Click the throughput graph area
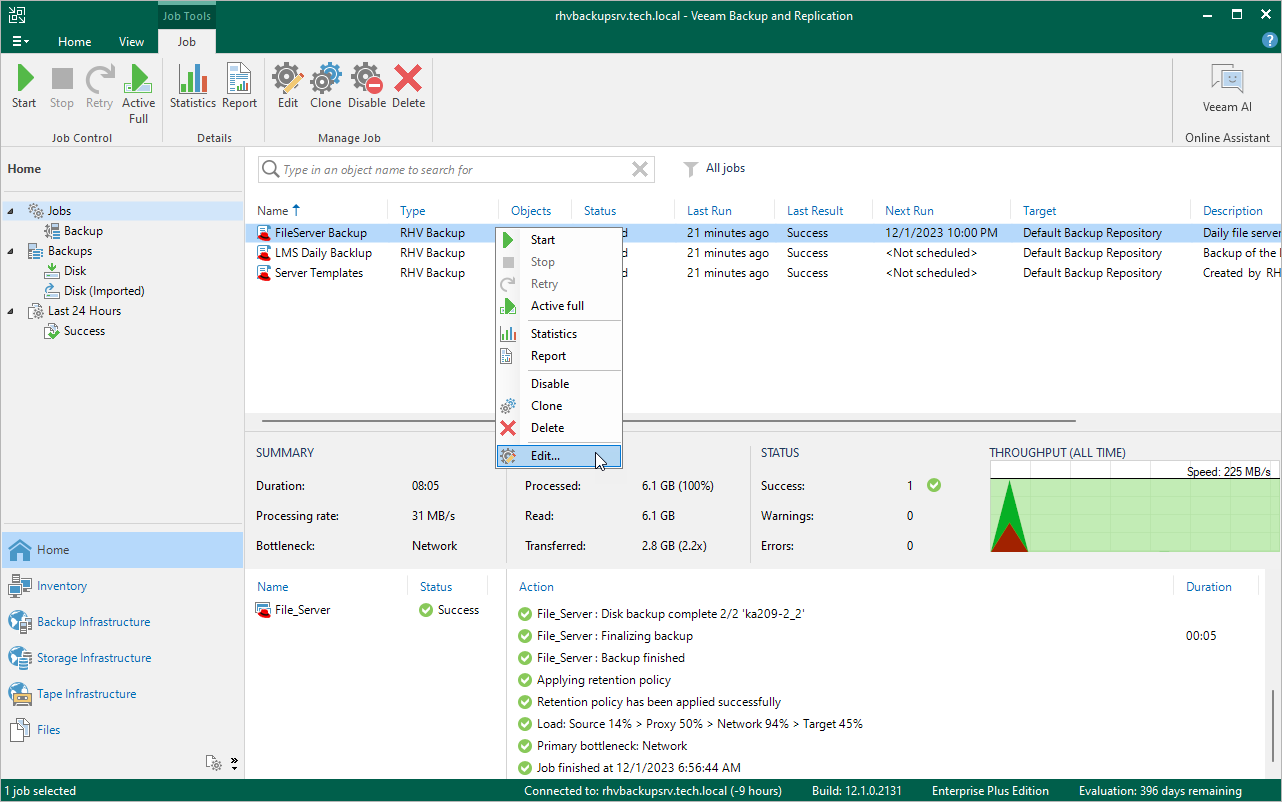1282x802 pixels. [1135, 507]
